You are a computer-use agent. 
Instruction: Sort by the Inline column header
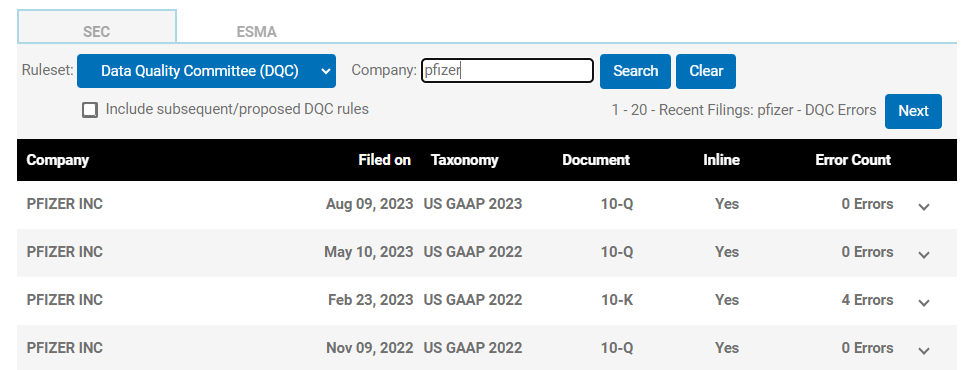[721, 160]
